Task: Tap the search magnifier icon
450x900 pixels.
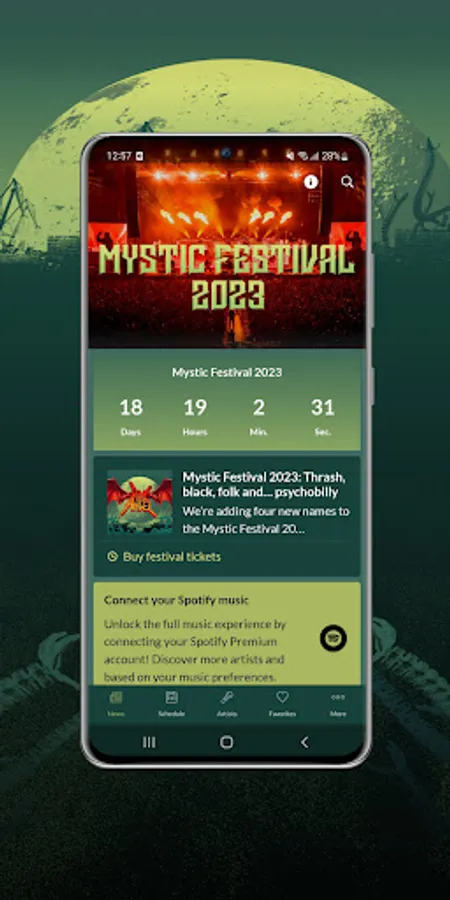Action: (347, 182)
